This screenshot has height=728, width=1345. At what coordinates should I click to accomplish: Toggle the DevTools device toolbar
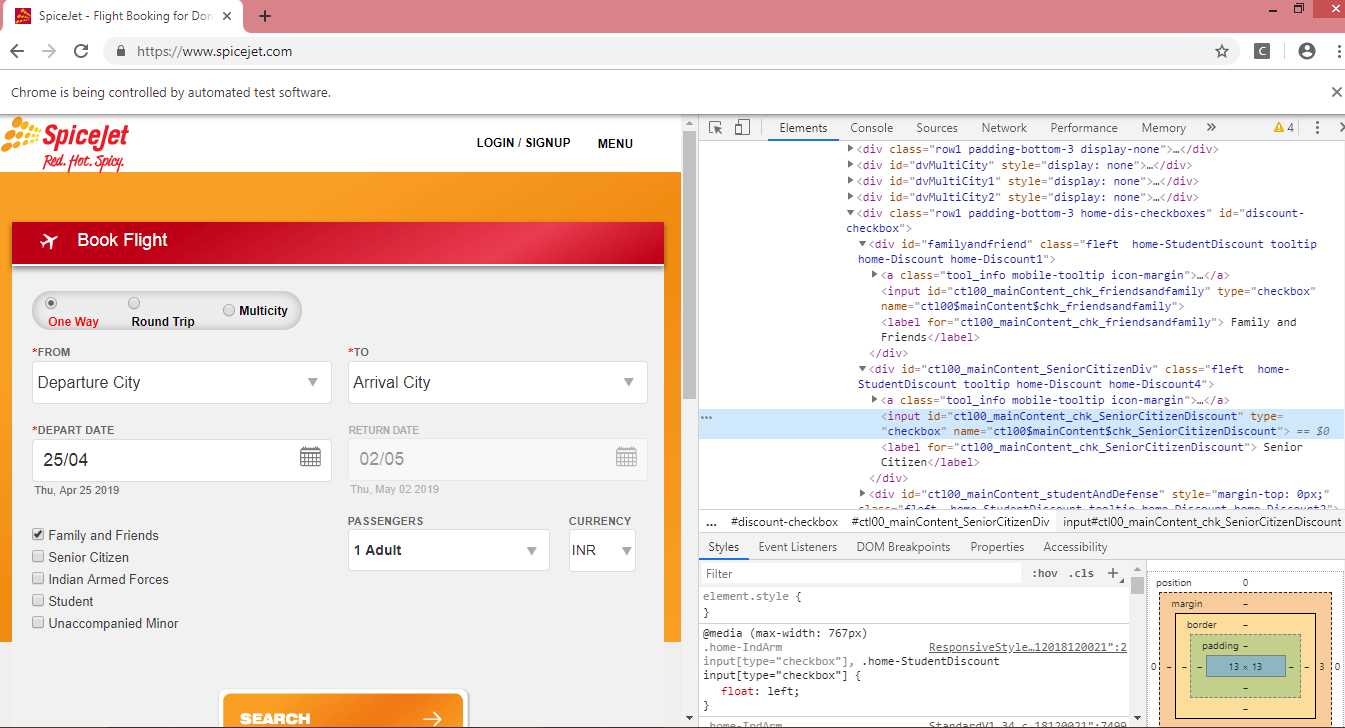[742, 128]
